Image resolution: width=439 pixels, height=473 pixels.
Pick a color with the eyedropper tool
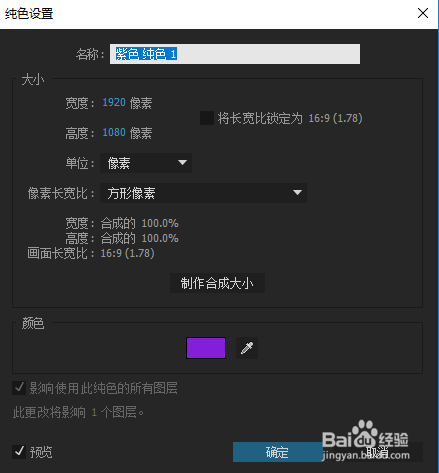[x=247, y=348]
